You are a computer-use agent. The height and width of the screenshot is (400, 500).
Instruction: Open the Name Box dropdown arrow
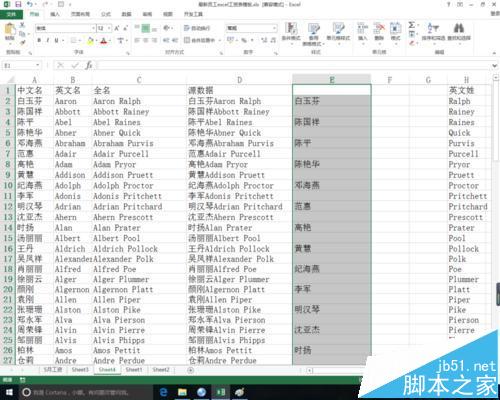(x=38, y=65)
